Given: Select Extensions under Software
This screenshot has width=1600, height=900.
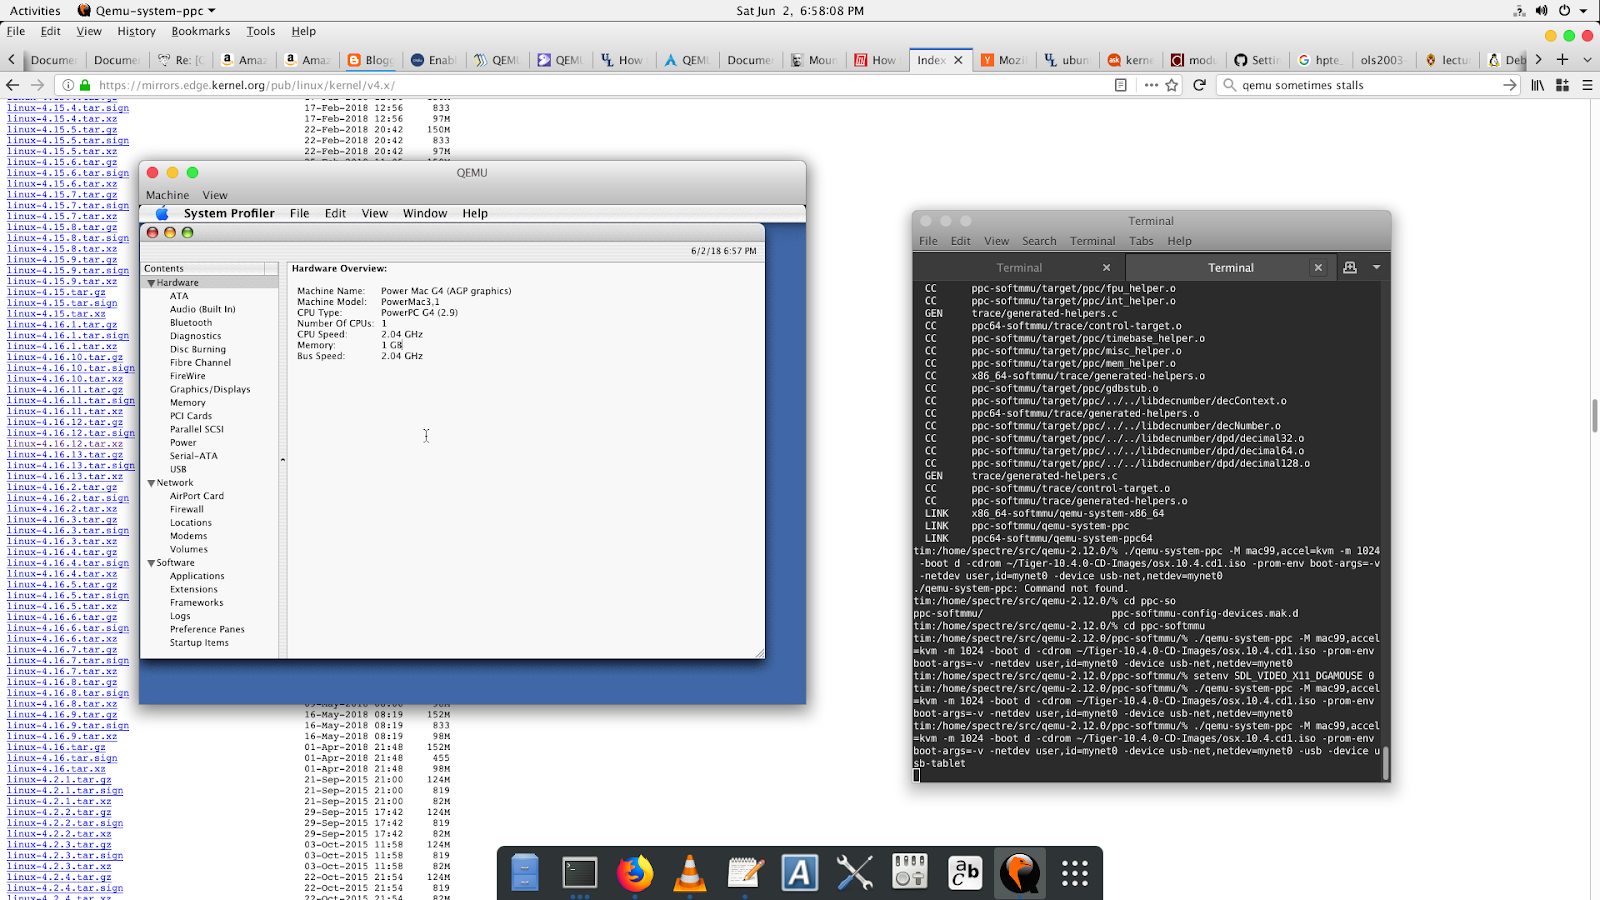Looking at the screenshot, I should tap(193, 589).
